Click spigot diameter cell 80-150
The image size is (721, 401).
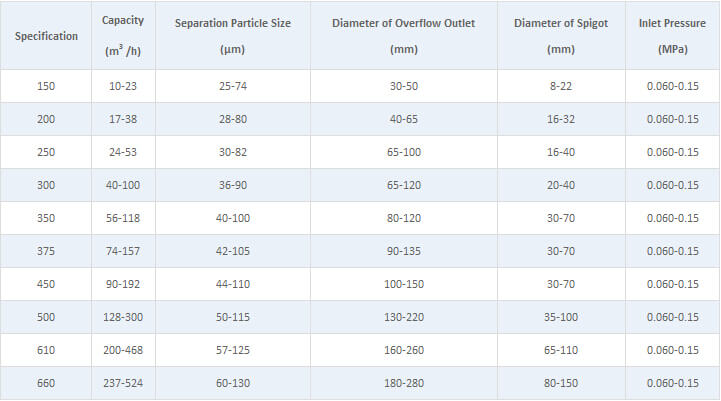(x=560, y=383)
